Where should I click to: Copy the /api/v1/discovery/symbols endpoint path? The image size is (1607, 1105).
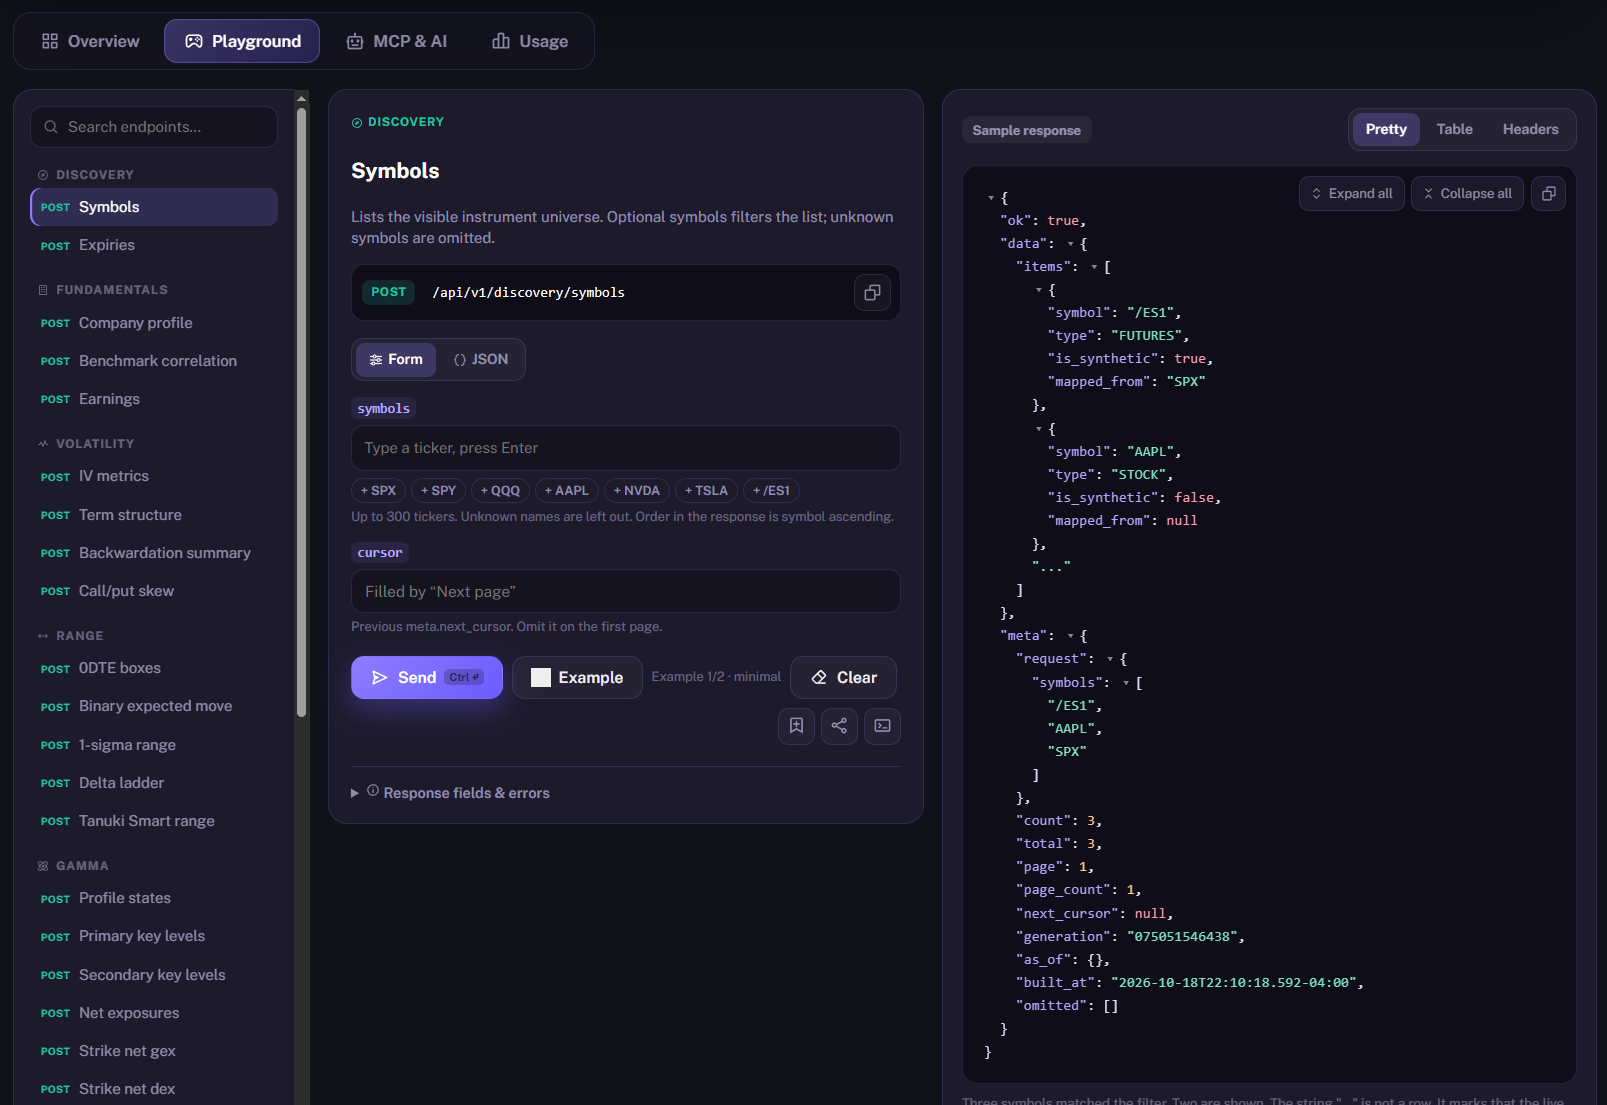click(x=872, y=293)
